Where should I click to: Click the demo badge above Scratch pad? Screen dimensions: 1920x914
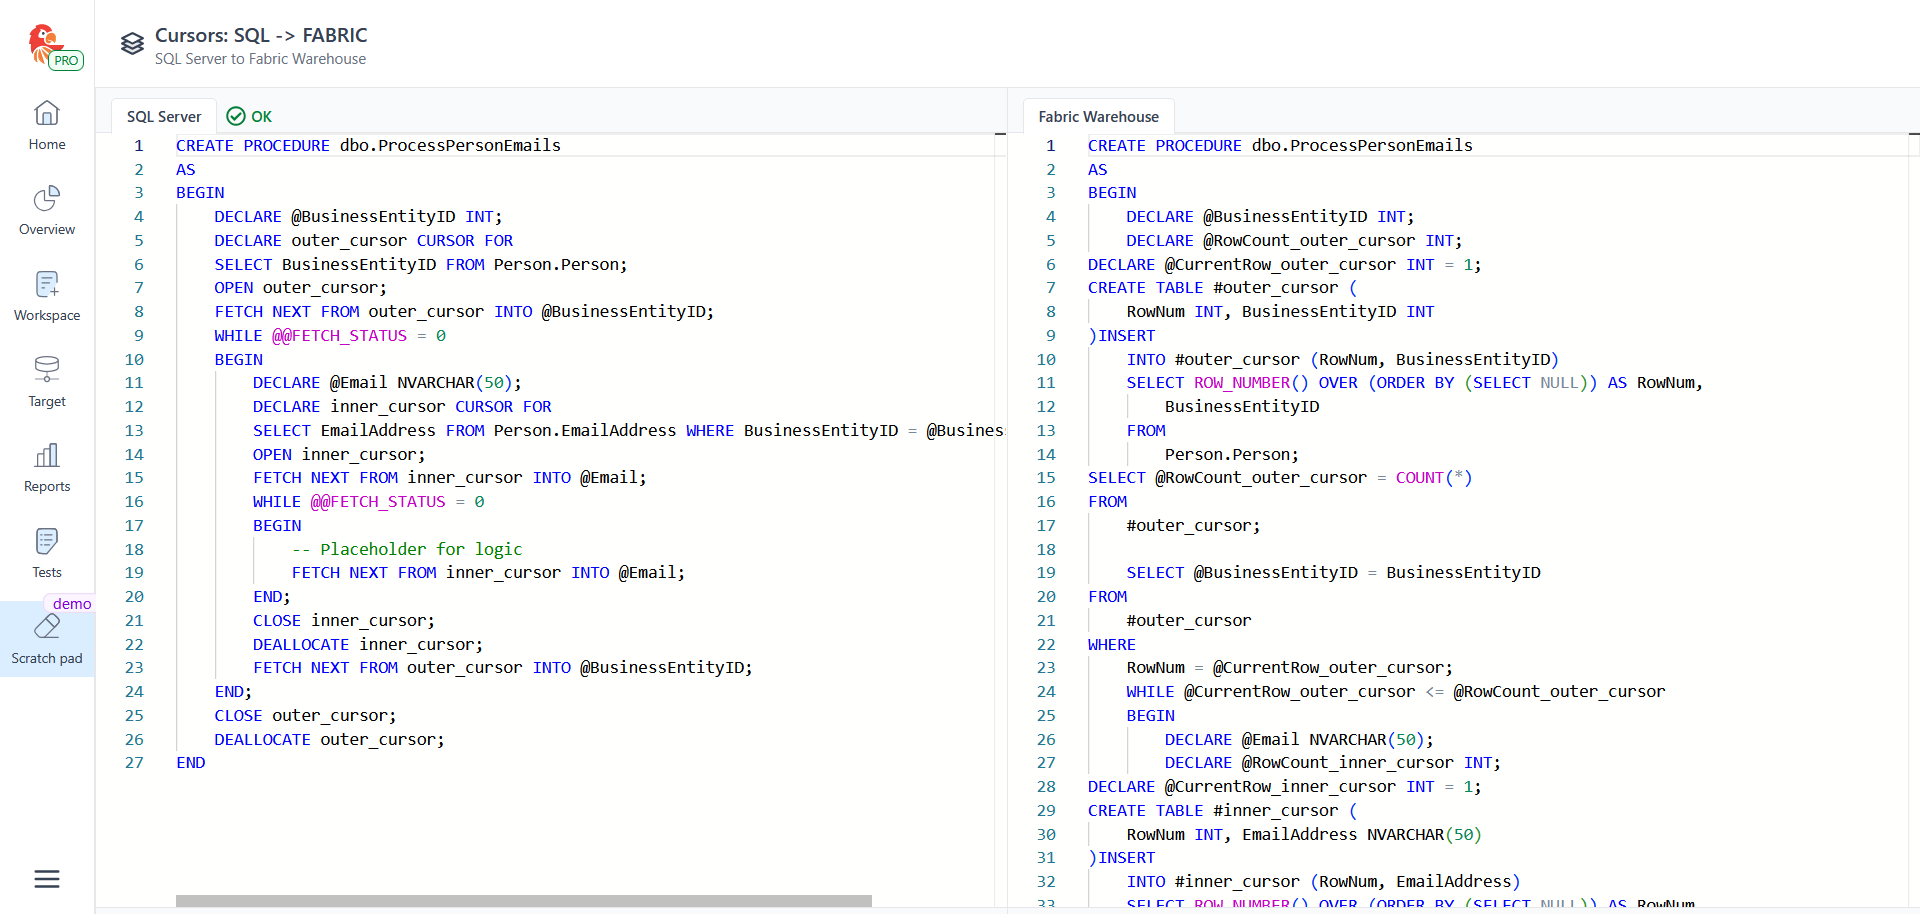click(72, 604)
